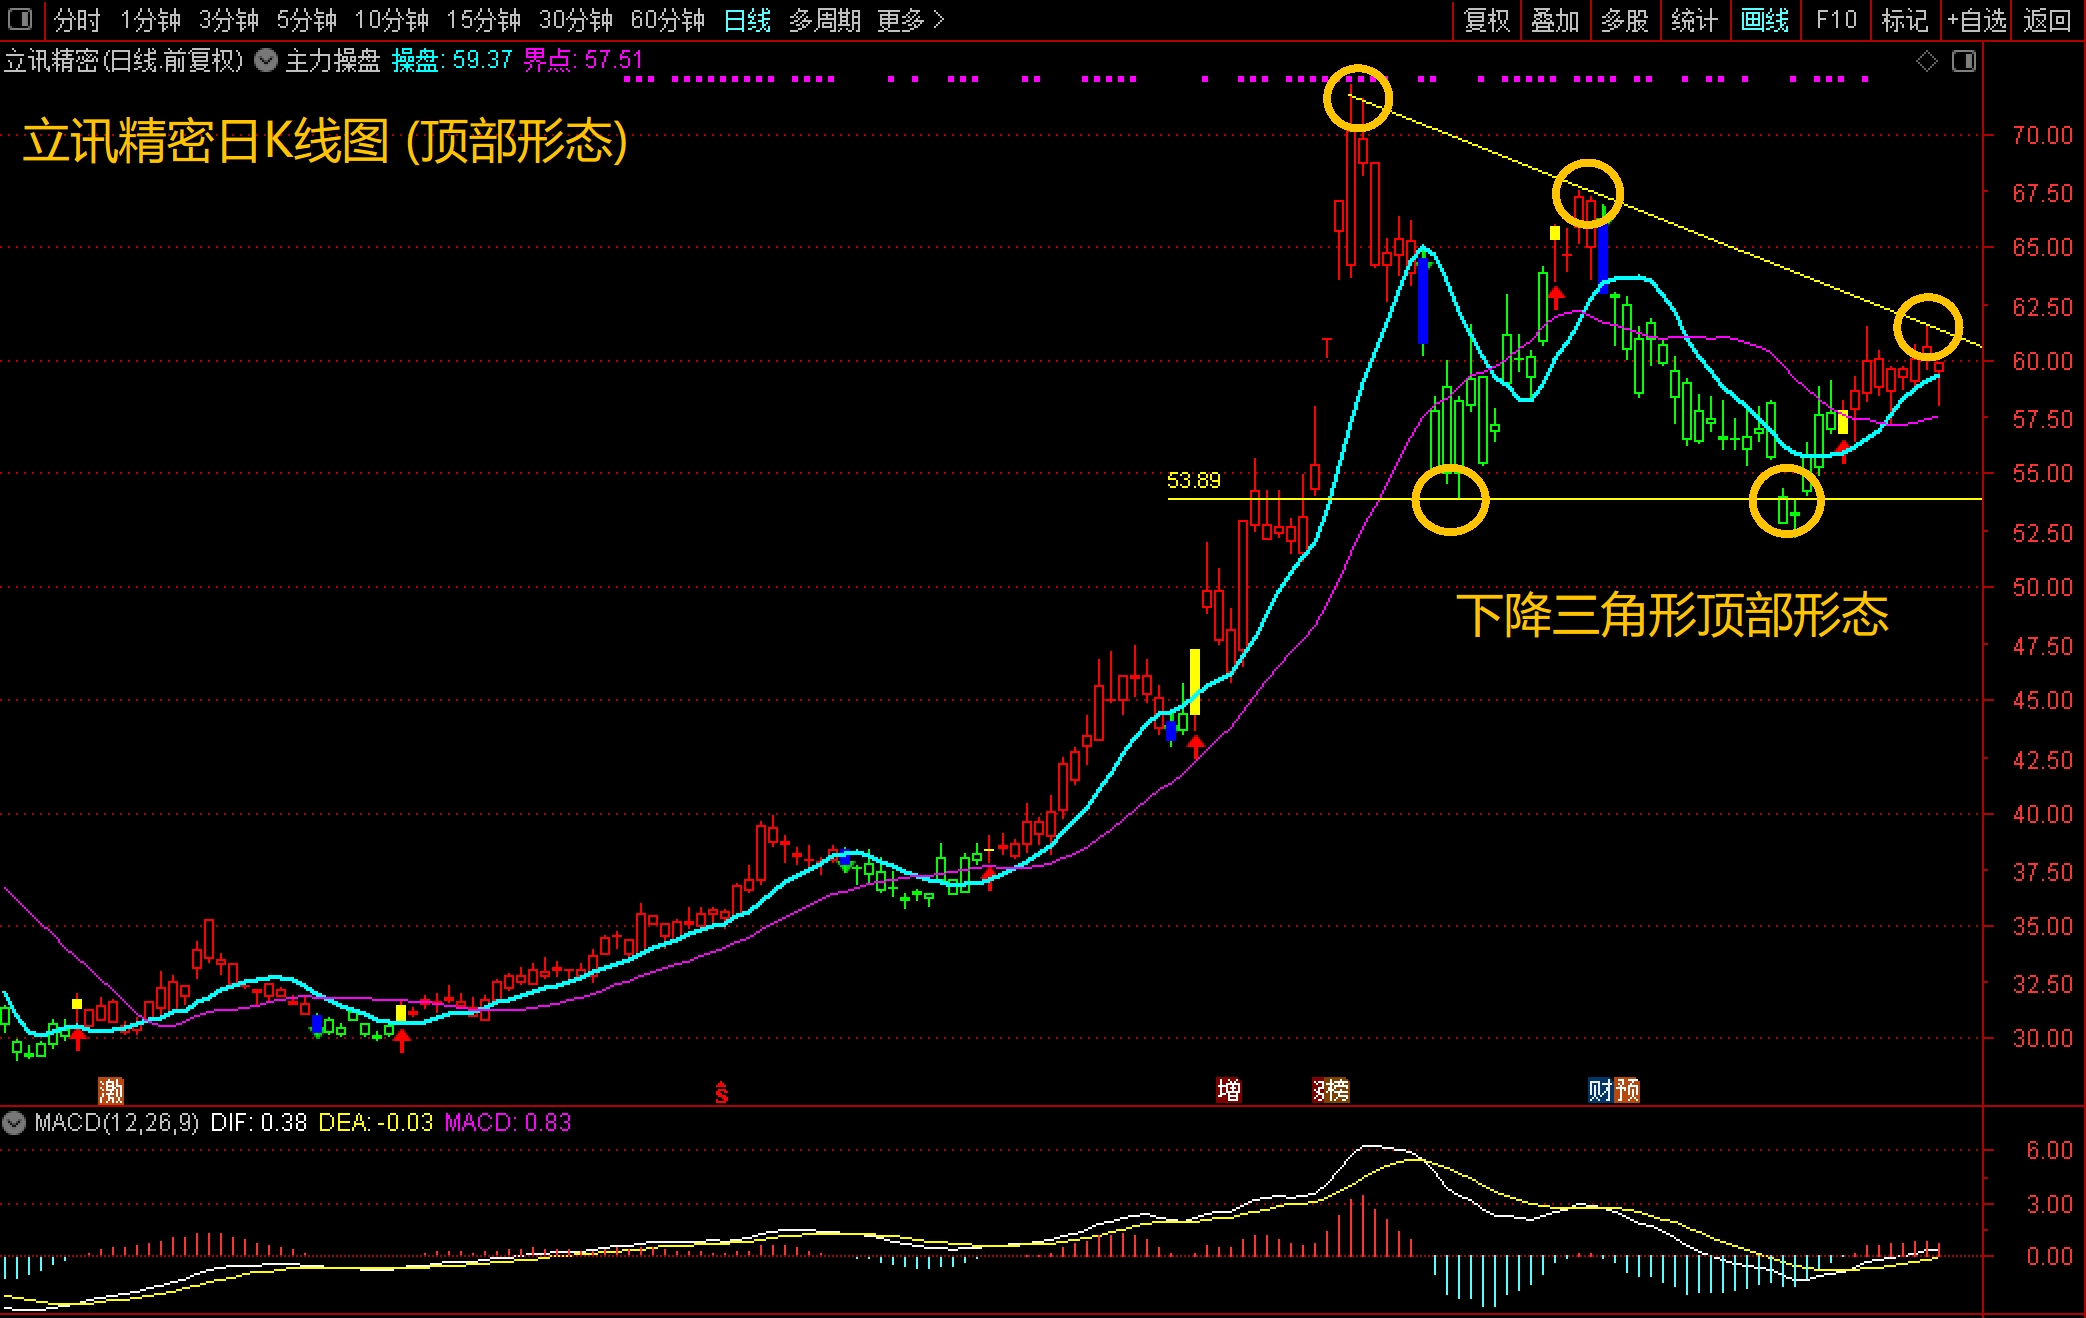Viewport: 2086px width, 1318px height.
Task: Click the 增 event marker icon
Action: click(x=1229, y=1089)
